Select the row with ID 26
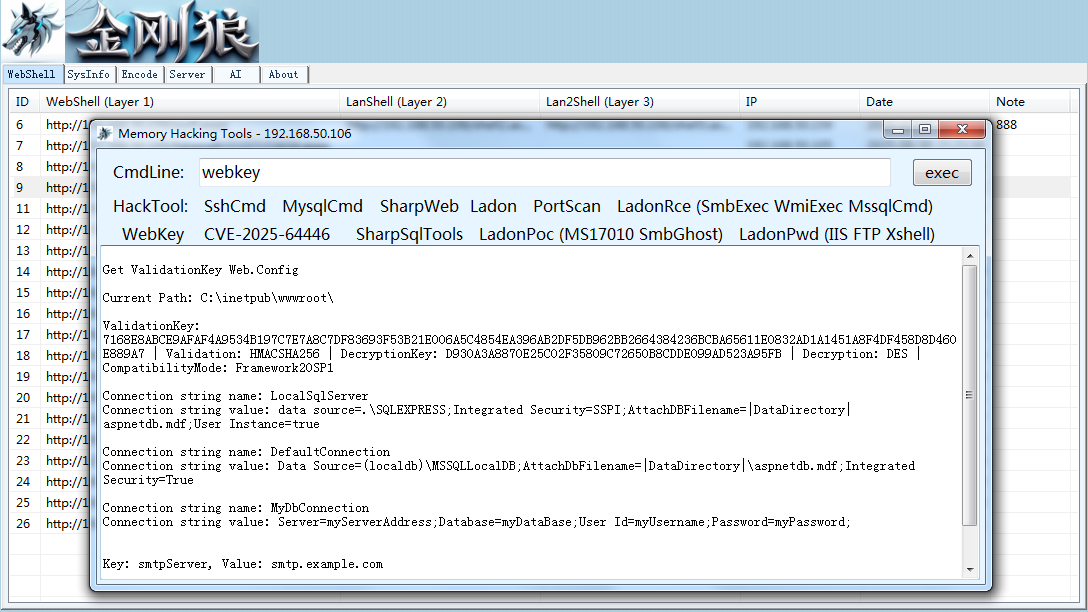Screen dimensions: 1088x612 pyautogui.click(x=49, y=523)
